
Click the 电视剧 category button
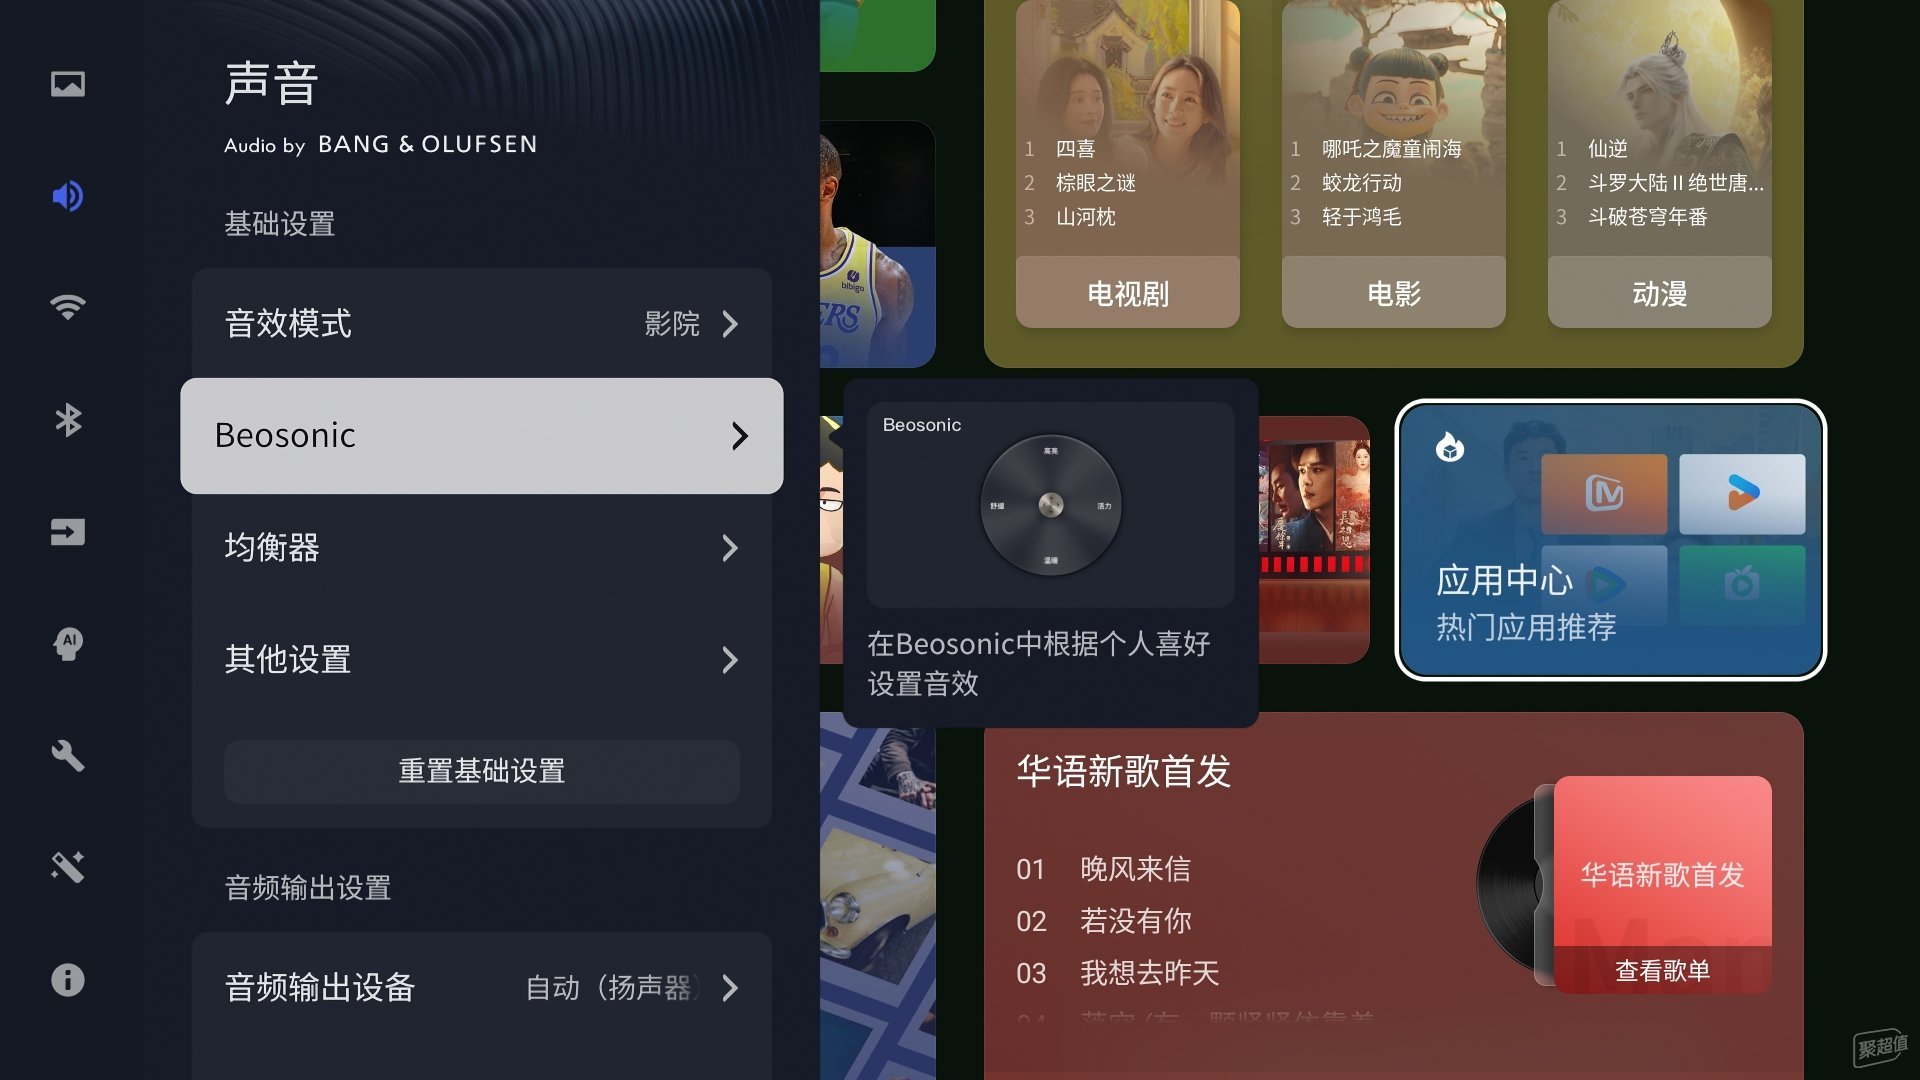pyautogui.click(x=1128, y=293)
